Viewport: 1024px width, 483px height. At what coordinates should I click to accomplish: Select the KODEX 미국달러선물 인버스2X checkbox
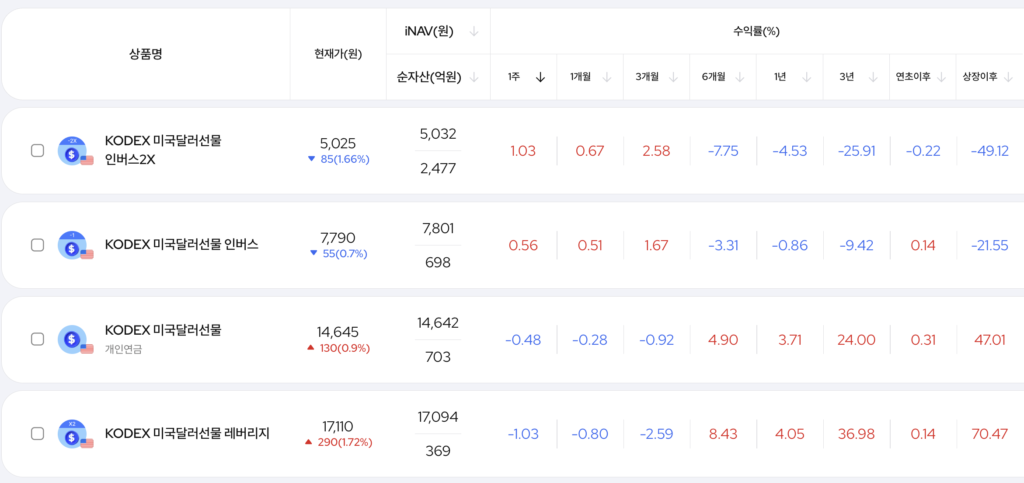38,151
